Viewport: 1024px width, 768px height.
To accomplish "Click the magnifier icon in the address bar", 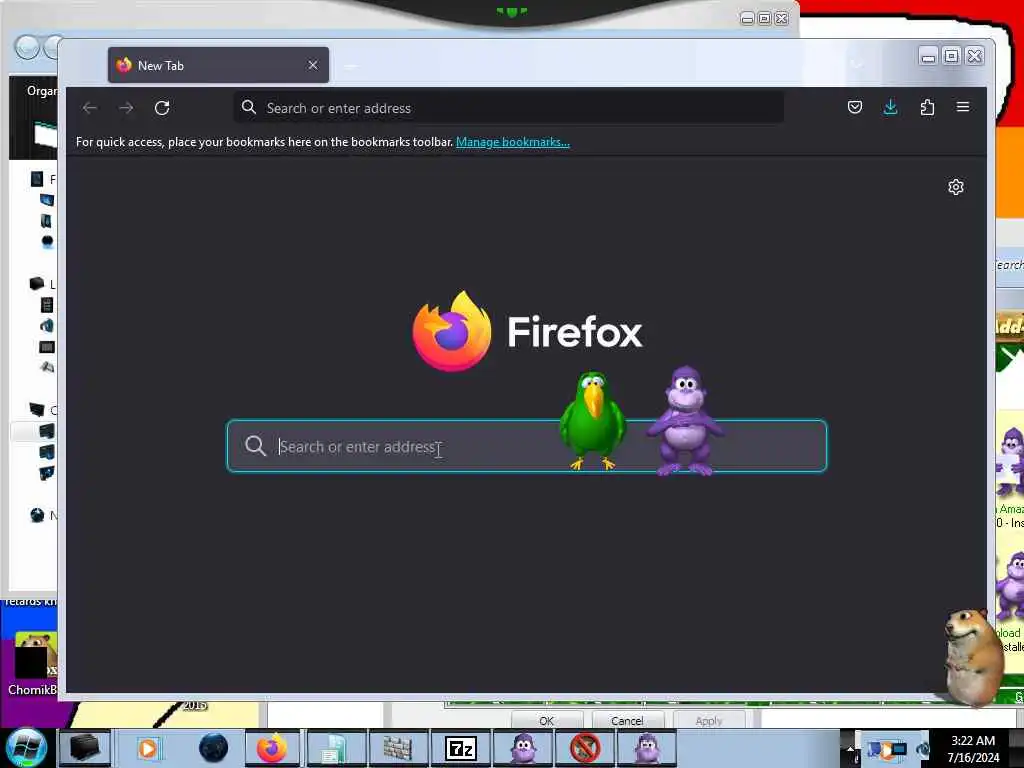I will pyautogui.click(x=249, y=107).
